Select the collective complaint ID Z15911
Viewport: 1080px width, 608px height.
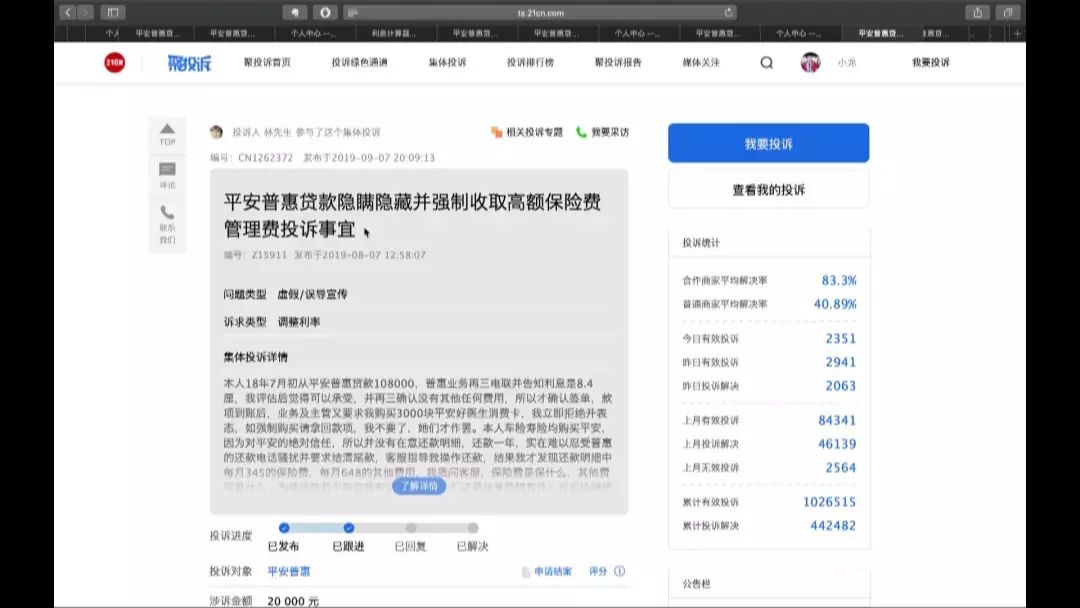pyautogui.click(x=269, y=255)
